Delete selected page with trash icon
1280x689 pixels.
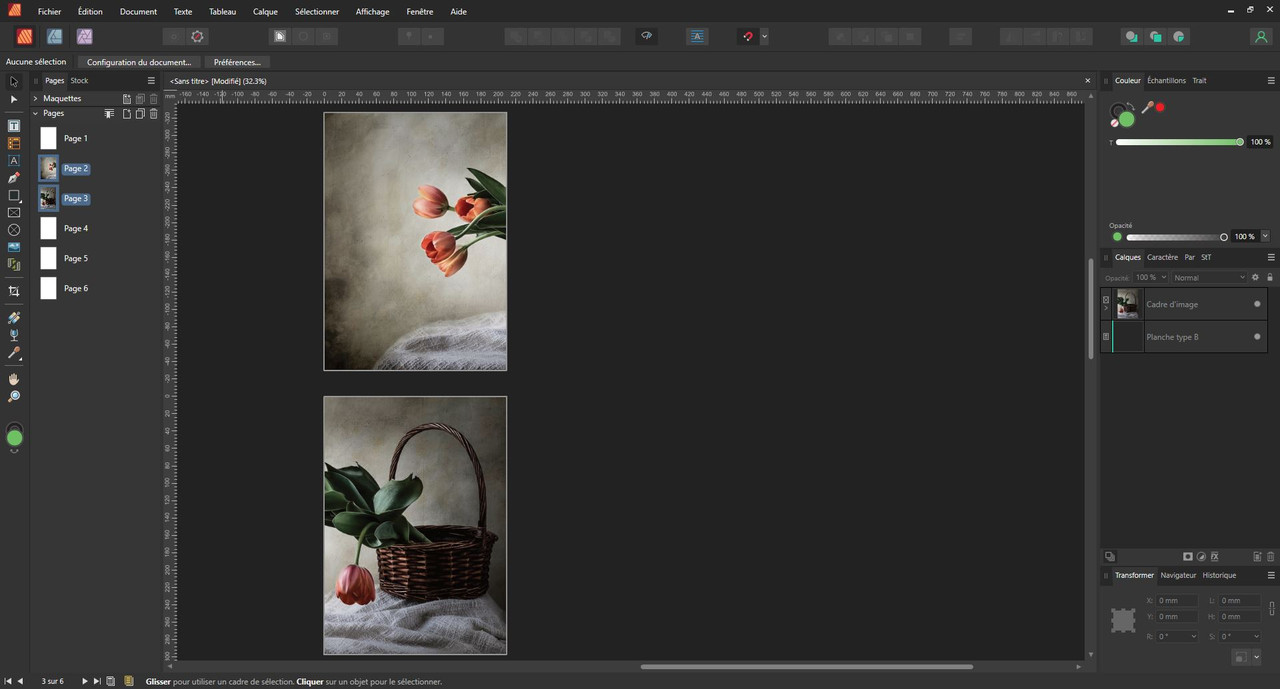(153, 114)
